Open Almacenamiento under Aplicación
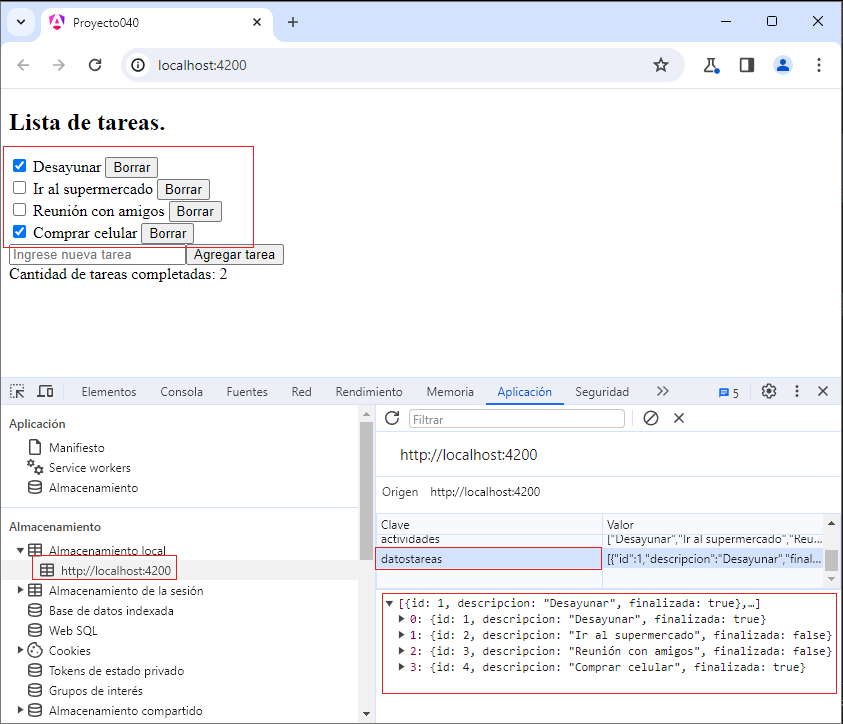The width and height of the screenshot is (843, 724). [94, 488]
